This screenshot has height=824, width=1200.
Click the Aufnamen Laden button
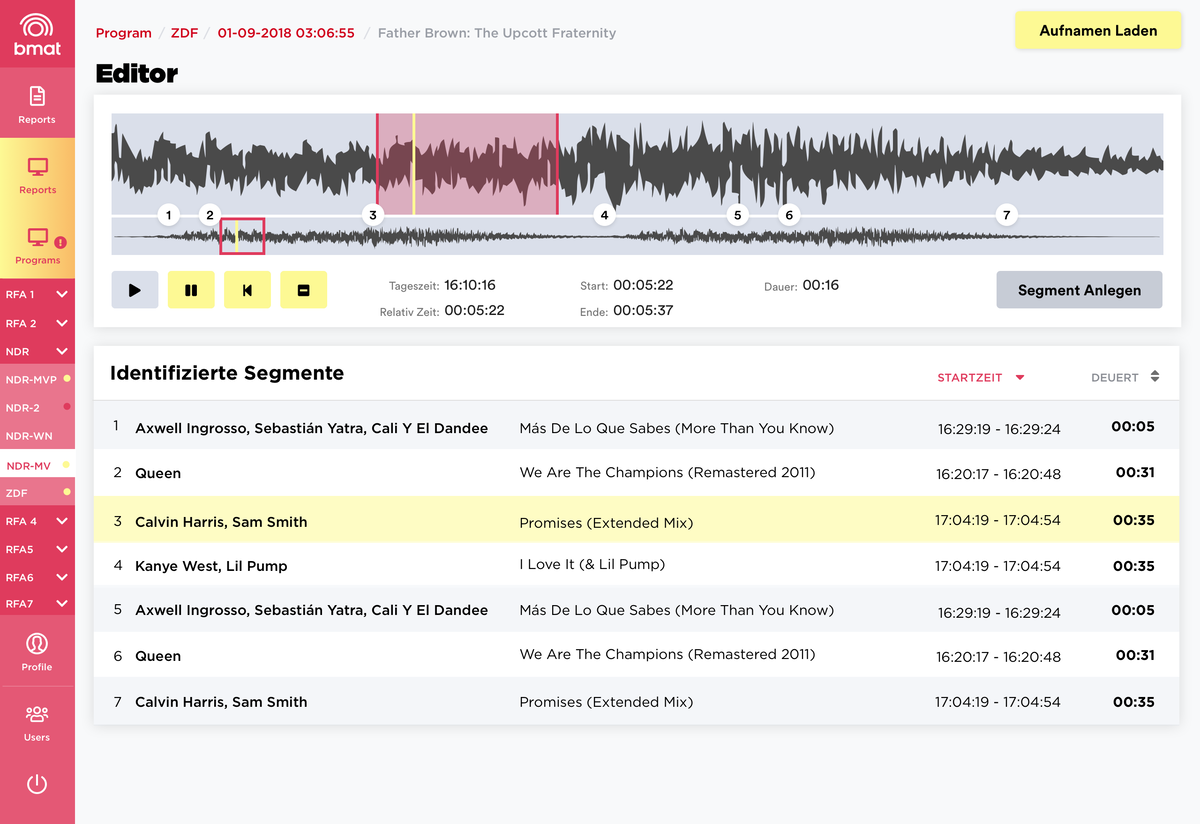(1097, 30)
